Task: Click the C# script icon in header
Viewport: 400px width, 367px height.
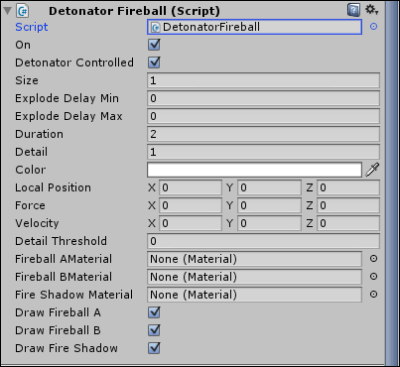Action: point(23,11)
